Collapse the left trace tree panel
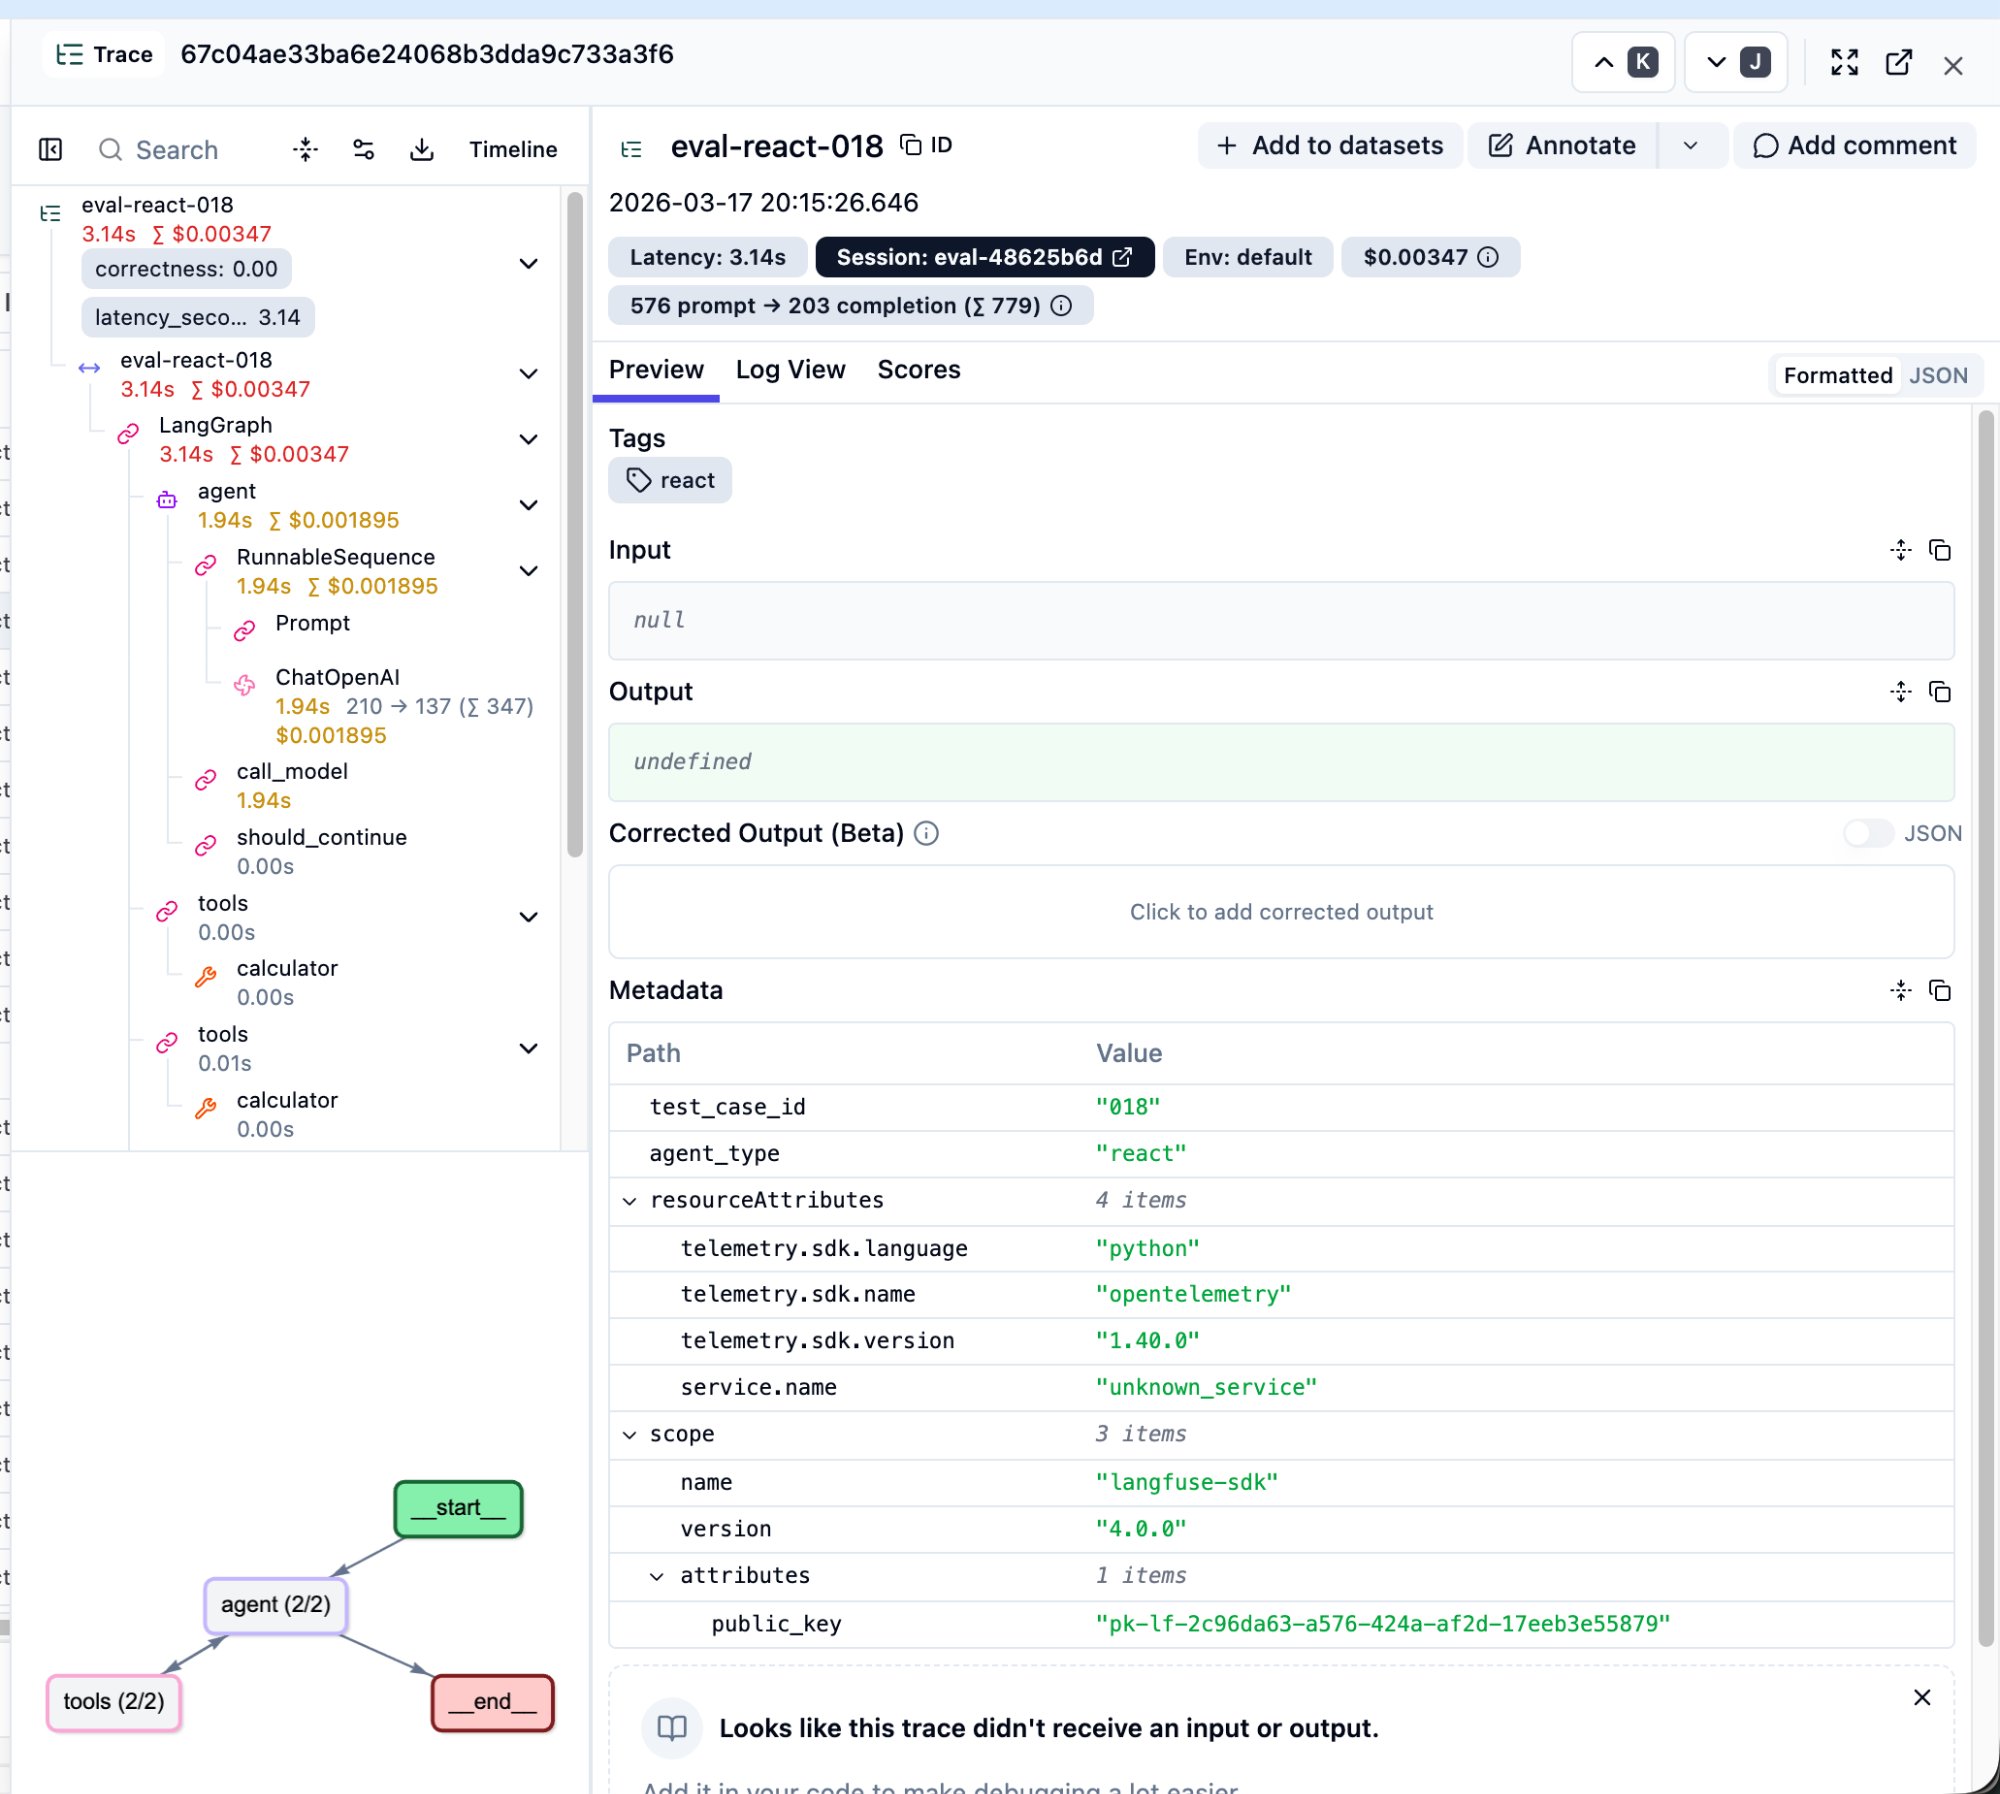Viewport: 2000px width, 1794px height. [49, 149]
